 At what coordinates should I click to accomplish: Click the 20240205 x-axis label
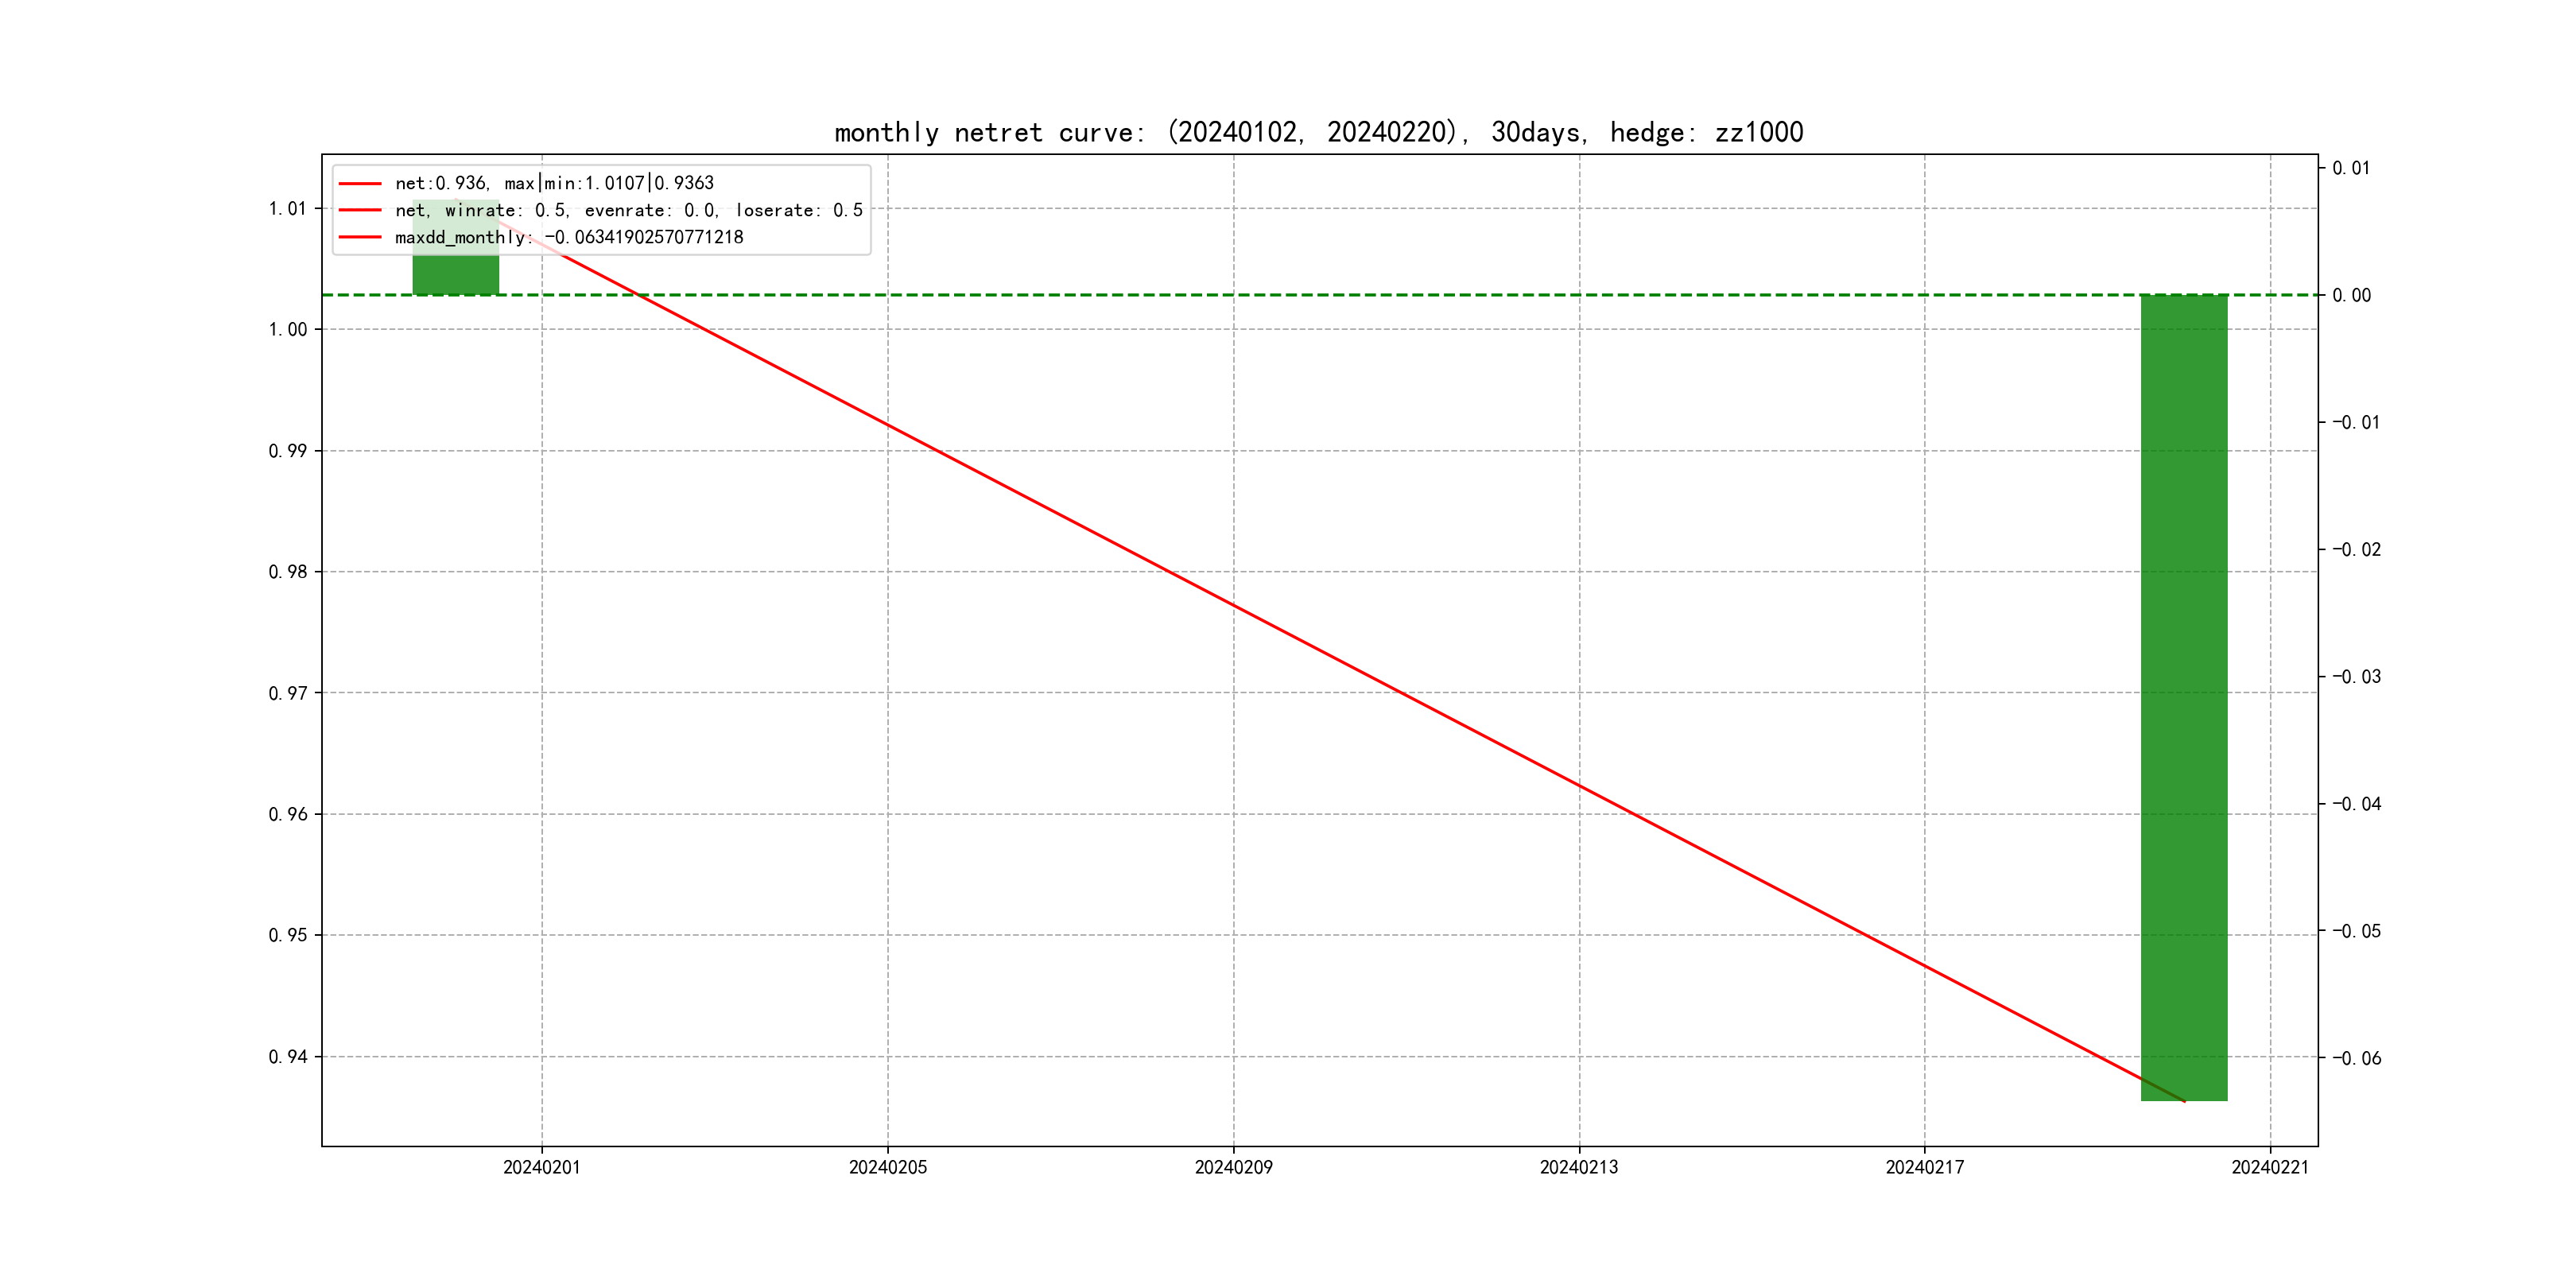pos(887,1167)
